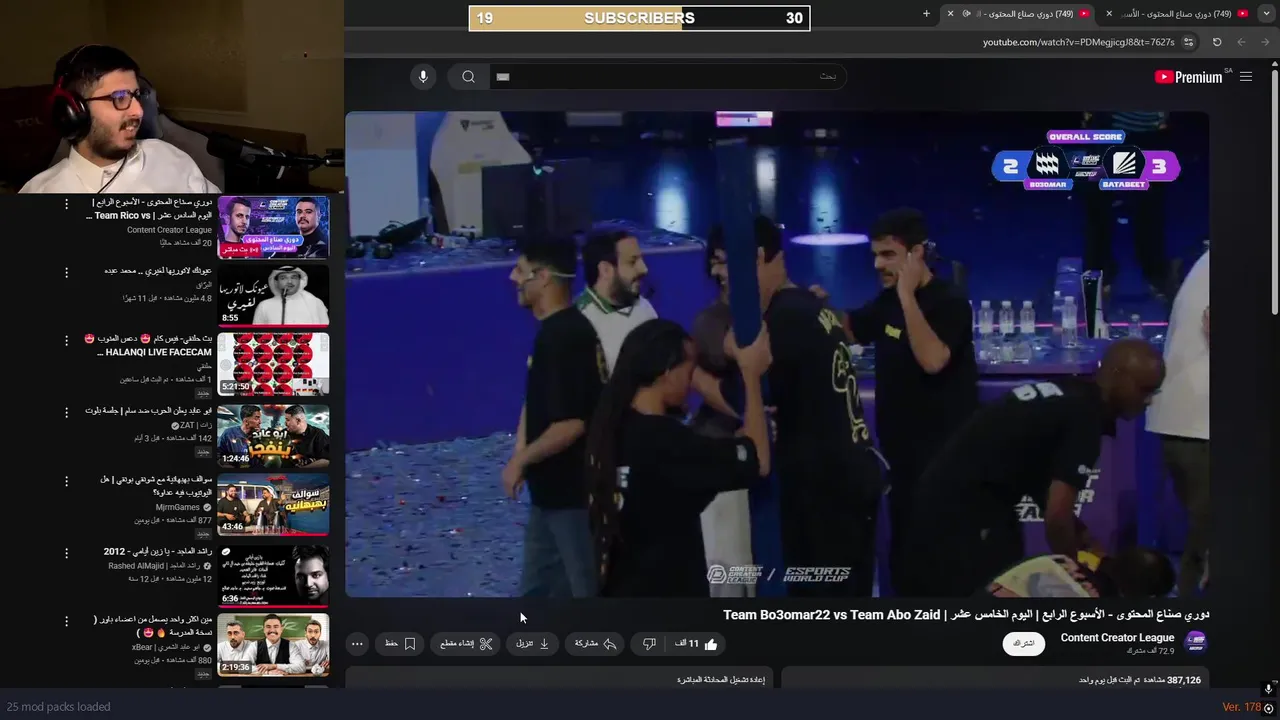The height and width of the screenshot is (720, 1280).
Task: Click the Download arrow button
Action: click(x=533, y=644)
